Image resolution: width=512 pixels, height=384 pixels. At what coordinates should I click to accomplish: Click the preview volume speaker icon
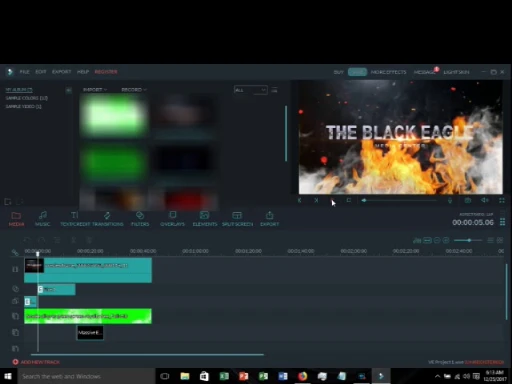click(485, 200)
